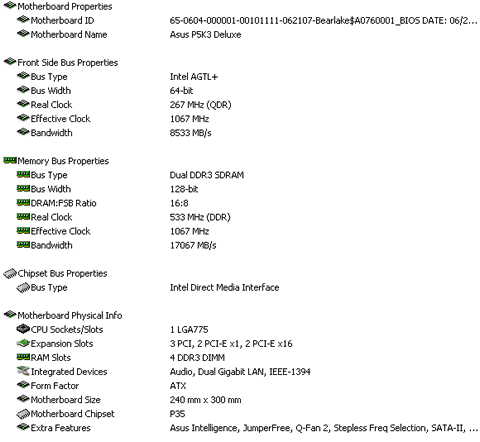This screenshot has height=442, width=480.
Task: Click the CPU Sockets/Slots socket icon
Action: click(x=23, y=329)
